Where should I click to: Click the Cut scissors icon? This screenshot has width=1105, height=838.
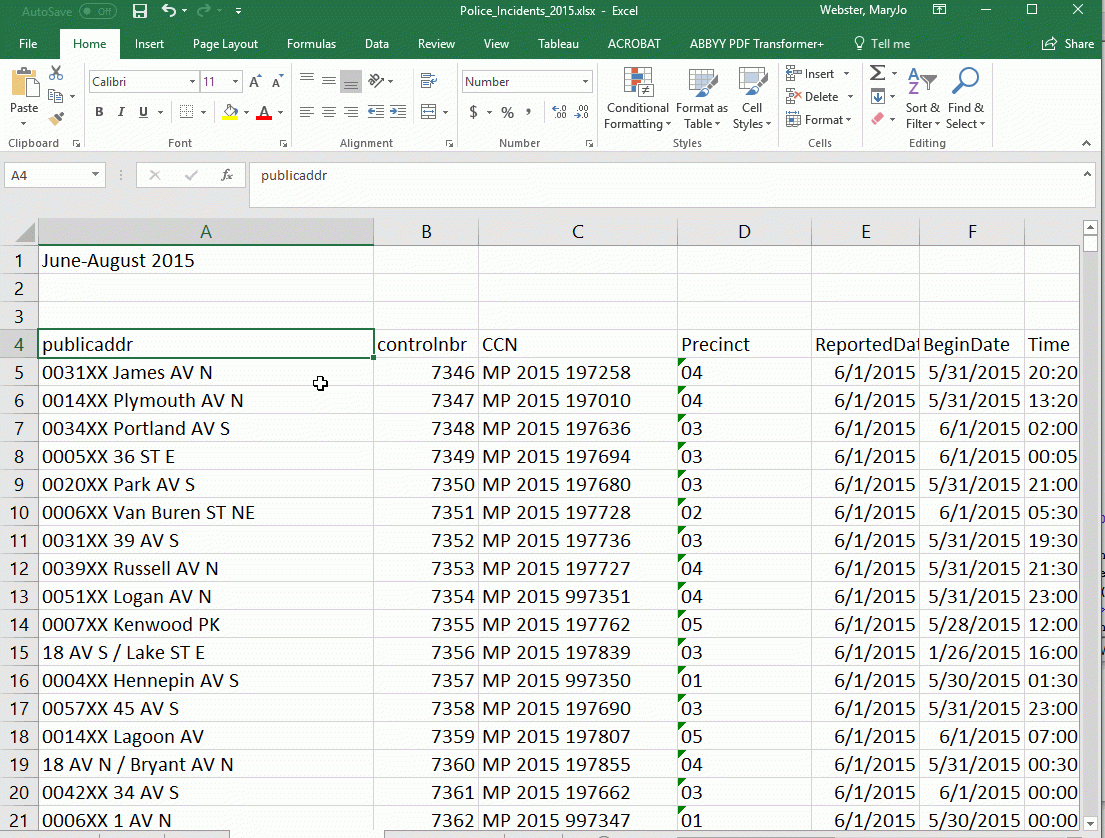point(56,74)
